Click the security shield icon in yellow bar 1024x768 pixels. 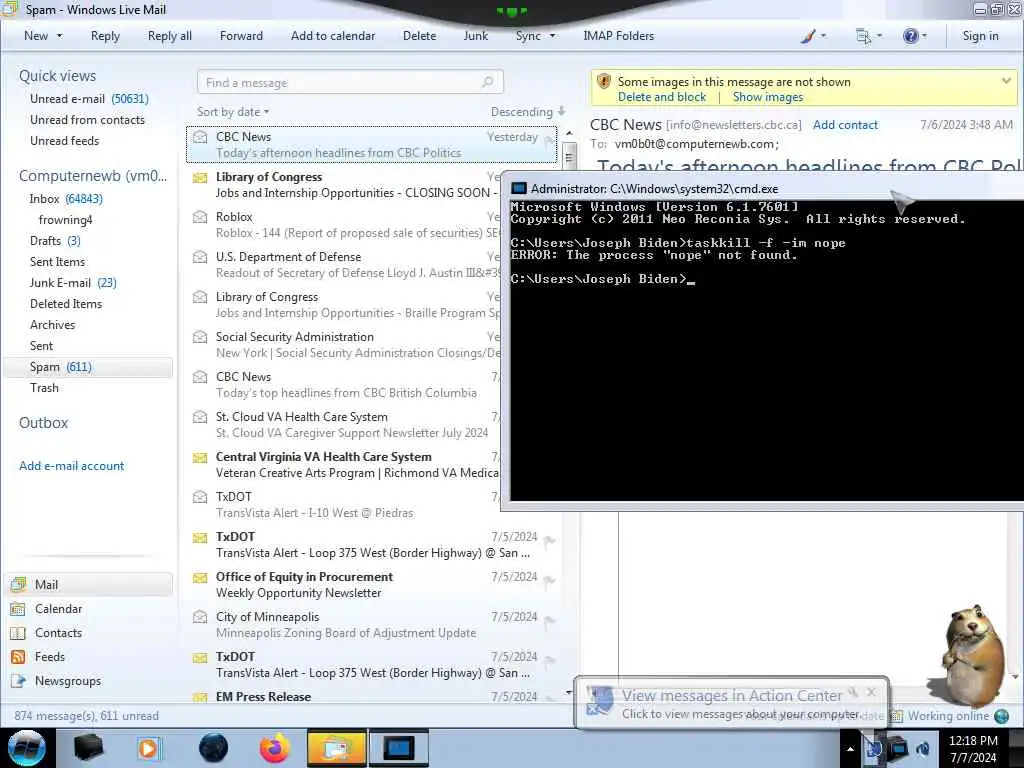click(603, 82)
